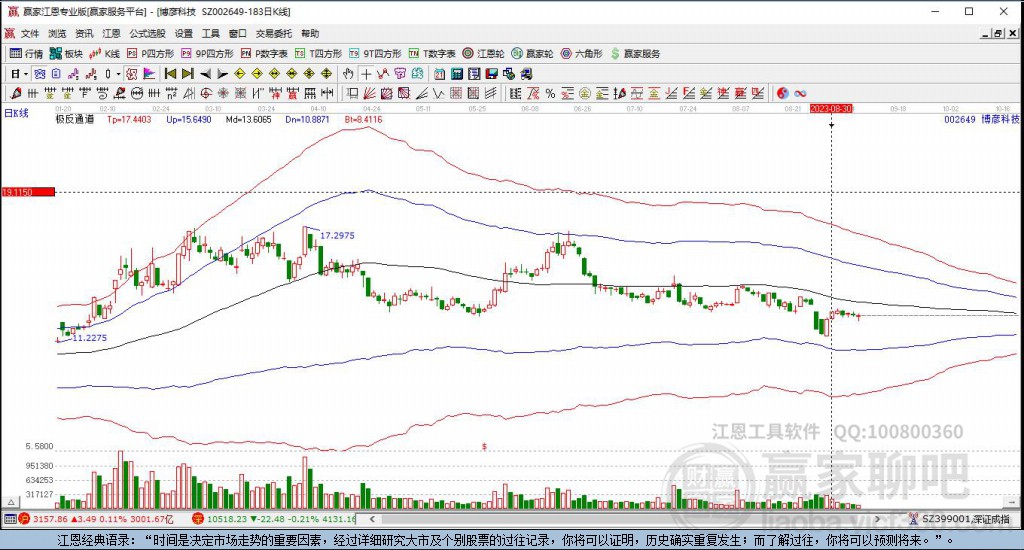Open the 六角形 hexagon tool
Image resolution: width=1024 pixels, height=550 pixels.
581,54
